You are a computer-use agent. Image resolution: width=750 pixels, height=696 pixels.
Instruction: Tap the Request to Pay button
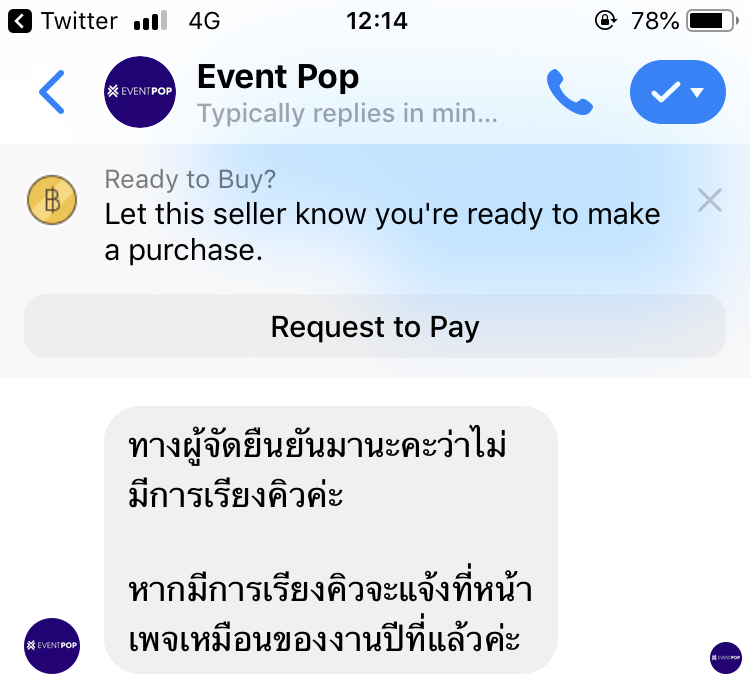(375, 326)
